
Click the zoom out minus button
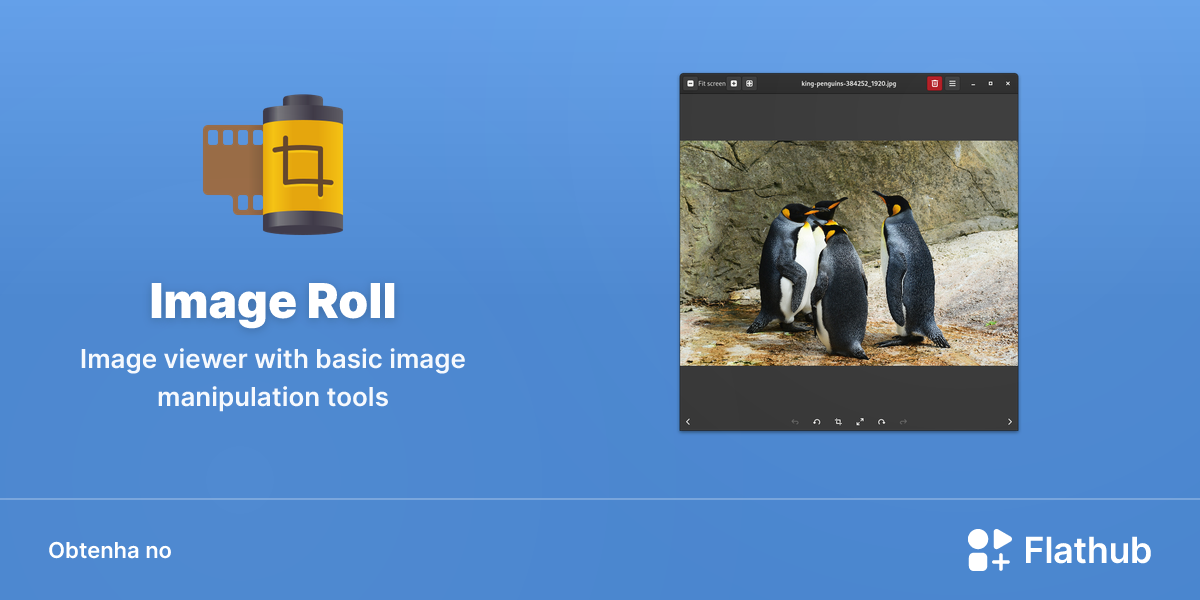(690, 84)
